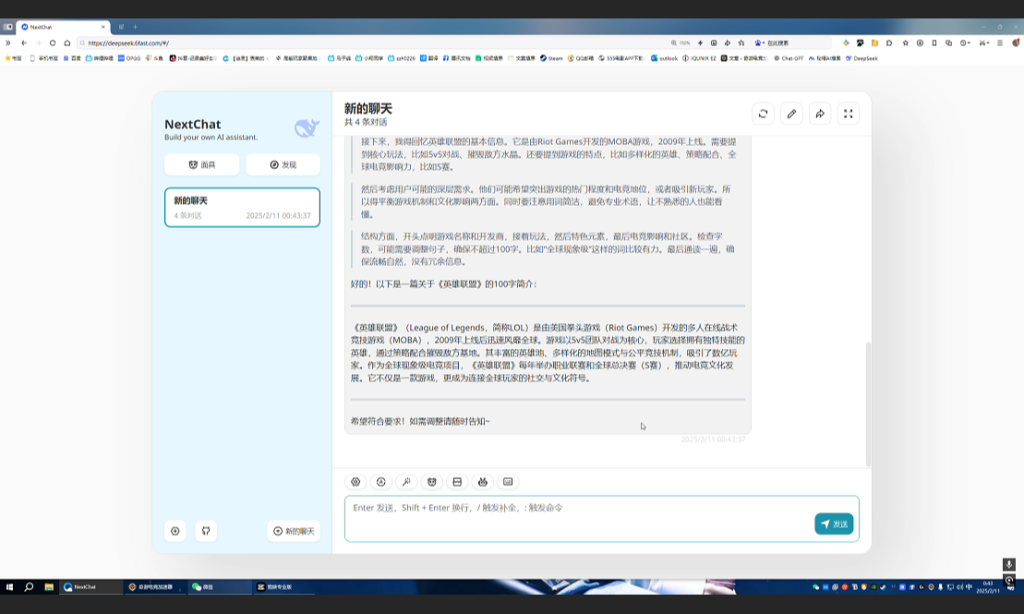This screenshot has width=1024, height=614.
Task: Open chat settings icon above the input box
Action: (355, 482)
